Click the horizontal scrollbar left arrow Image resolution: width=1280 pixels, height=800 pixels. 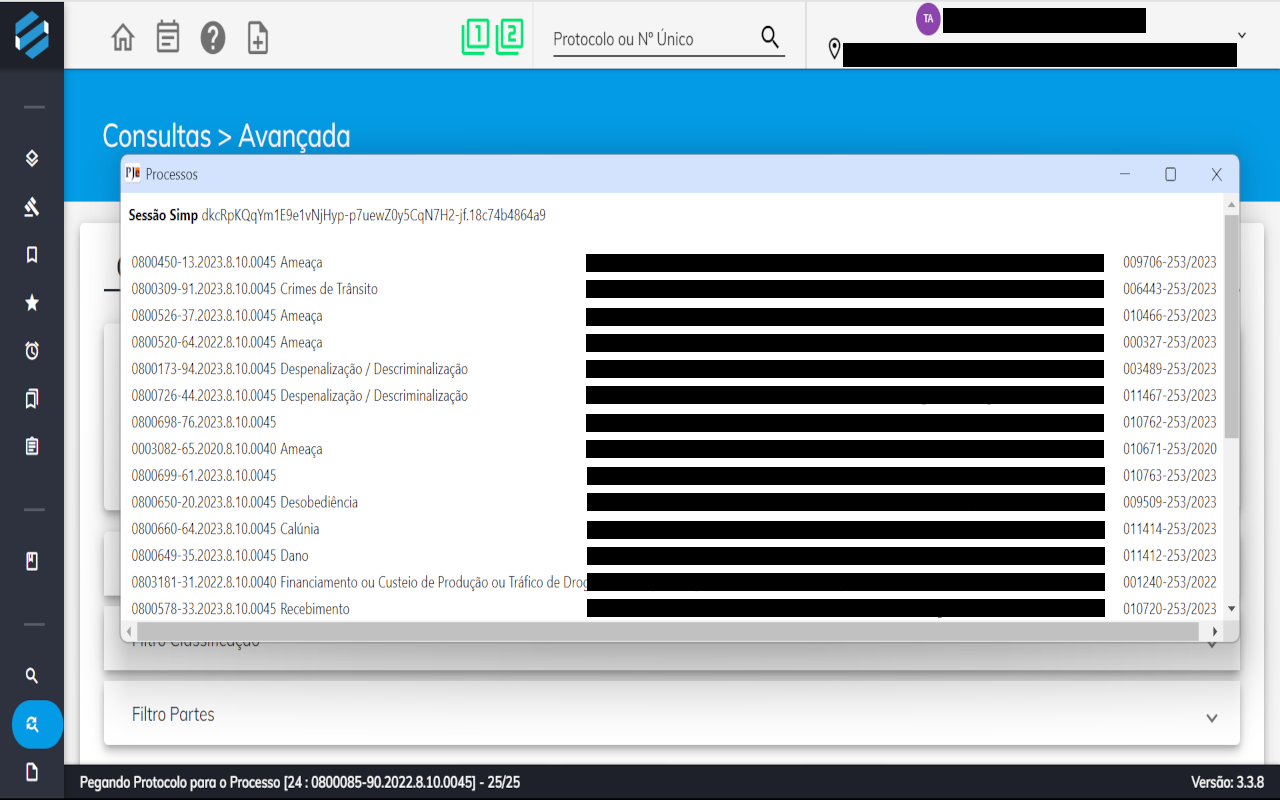pyautogui.click(x=128, y=632)
